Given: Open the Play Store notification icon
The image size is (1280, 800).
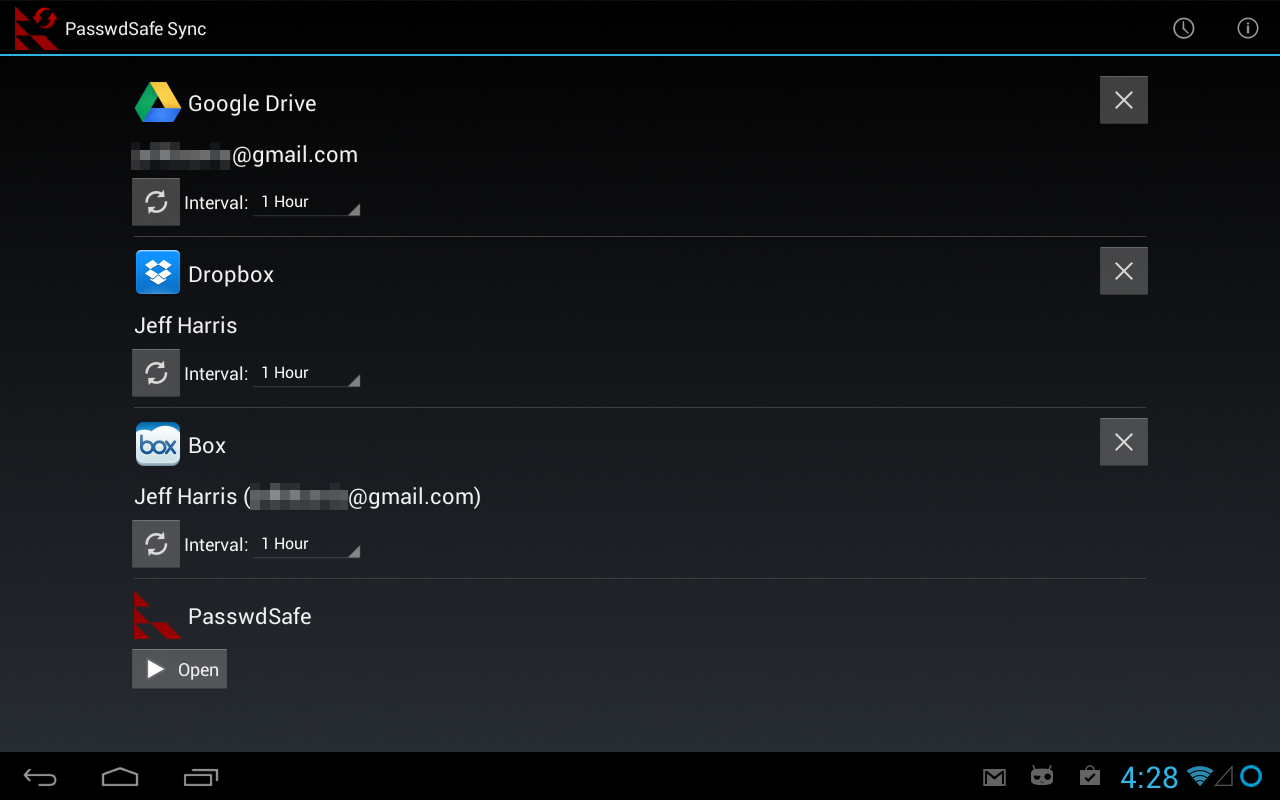Looking at the screenshot, I should [1090, 776].
